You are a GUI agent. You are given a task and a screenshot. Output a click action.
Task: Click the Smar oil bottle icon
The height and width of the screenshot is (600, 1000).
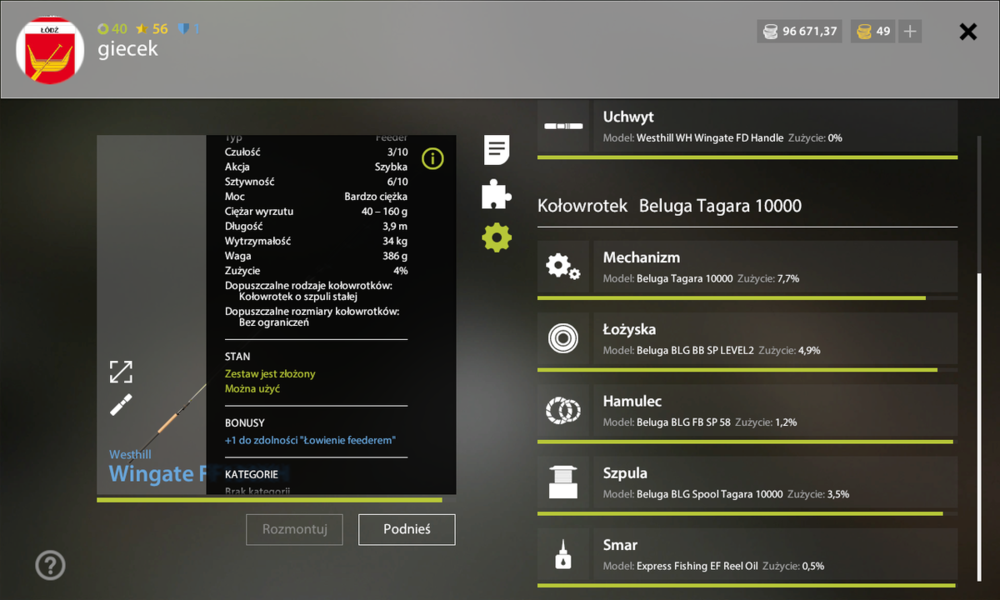click(563, 554)
